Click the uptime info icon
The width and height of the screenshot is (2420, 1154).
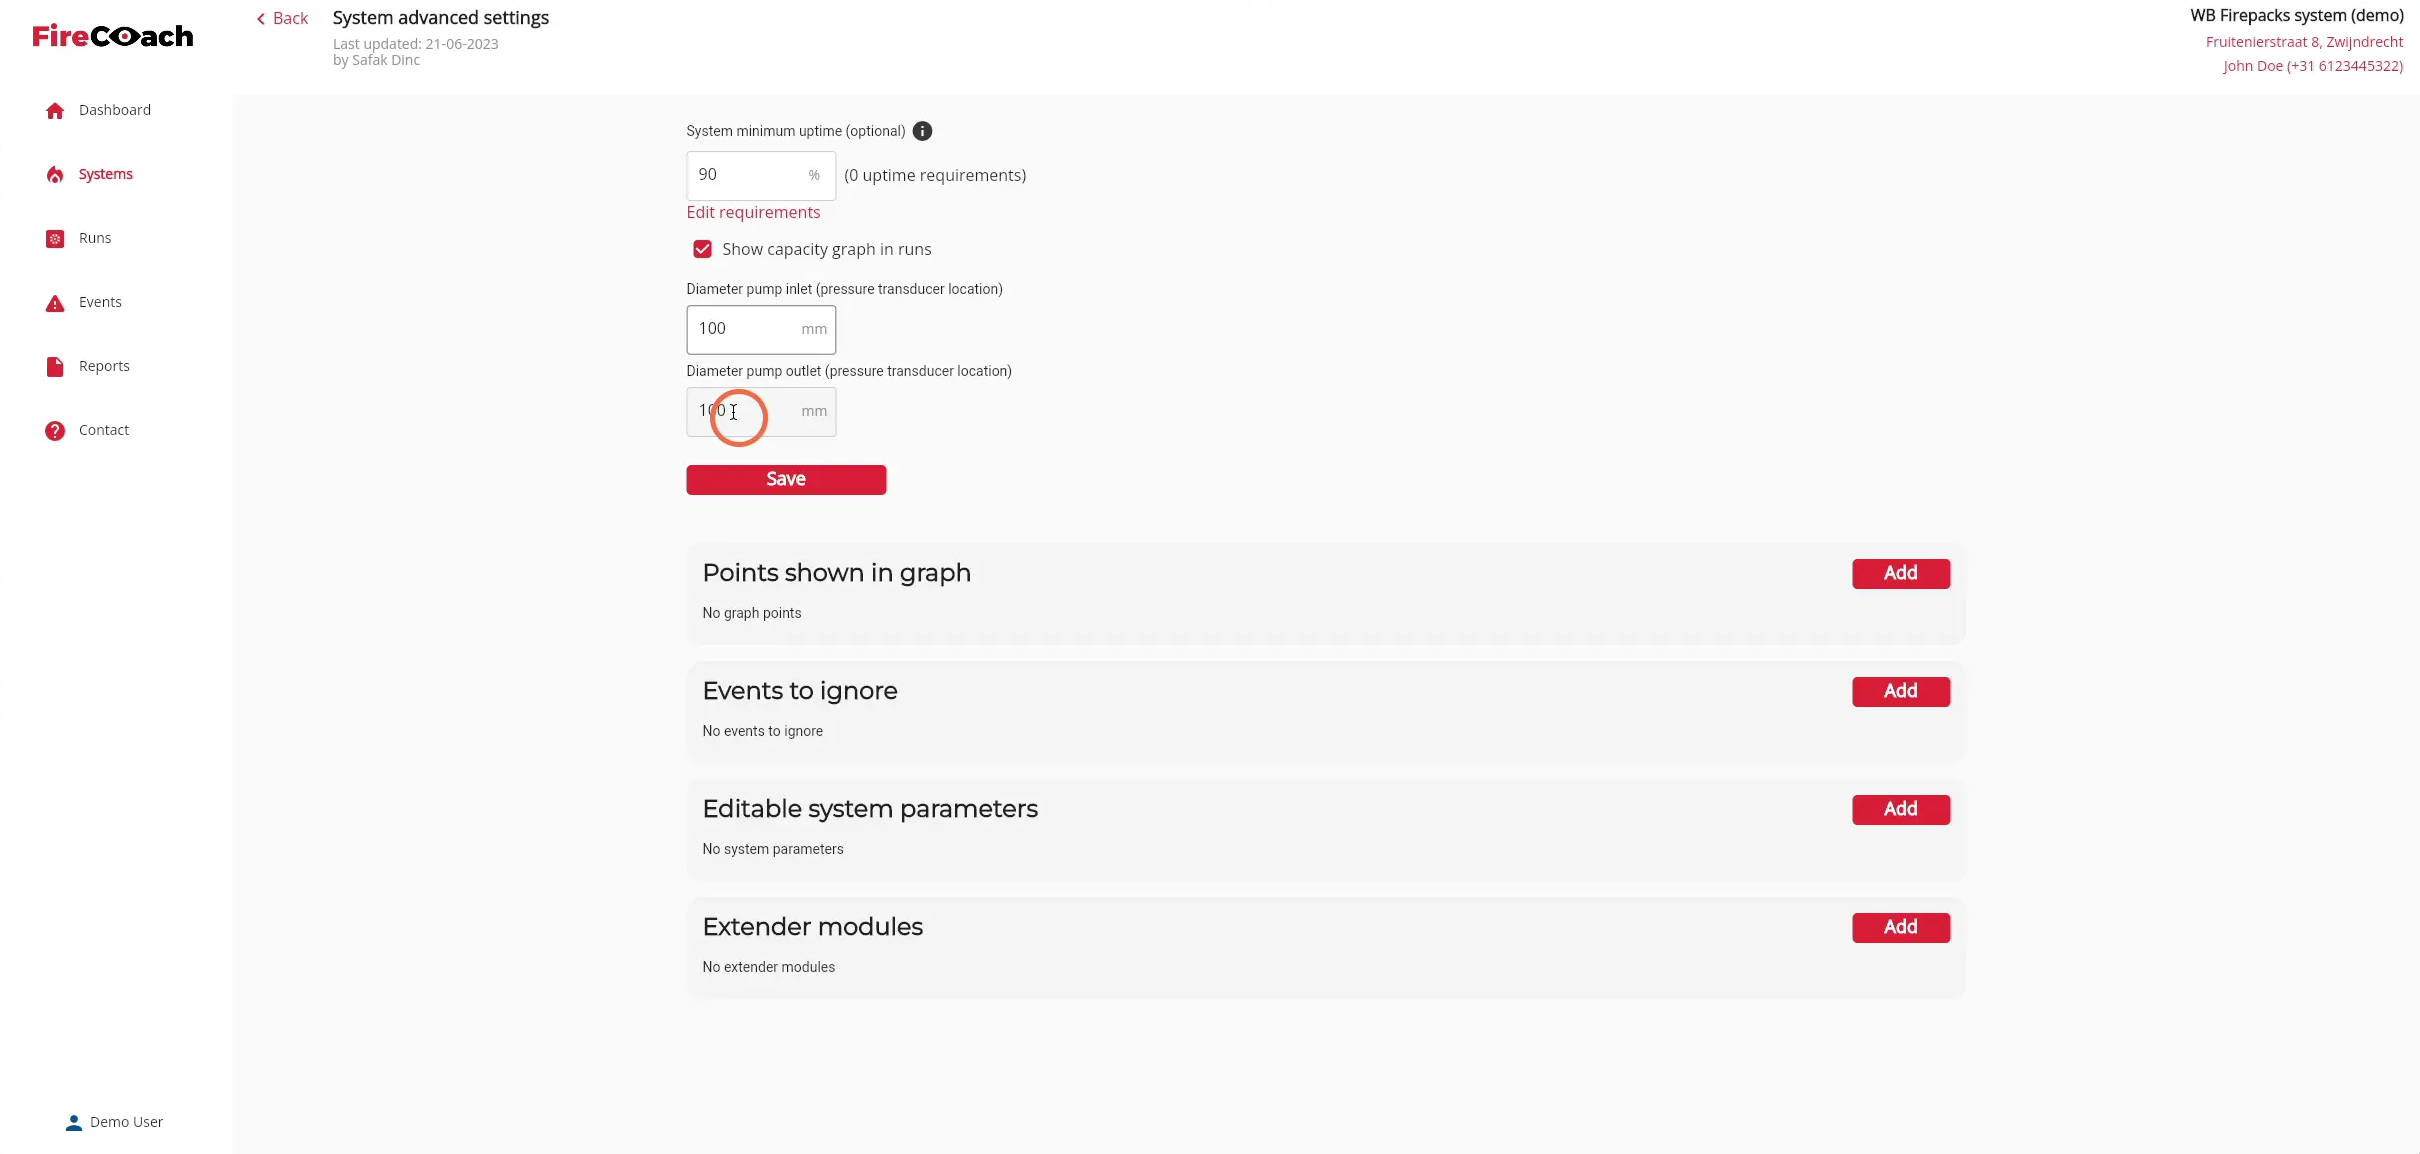922,131
